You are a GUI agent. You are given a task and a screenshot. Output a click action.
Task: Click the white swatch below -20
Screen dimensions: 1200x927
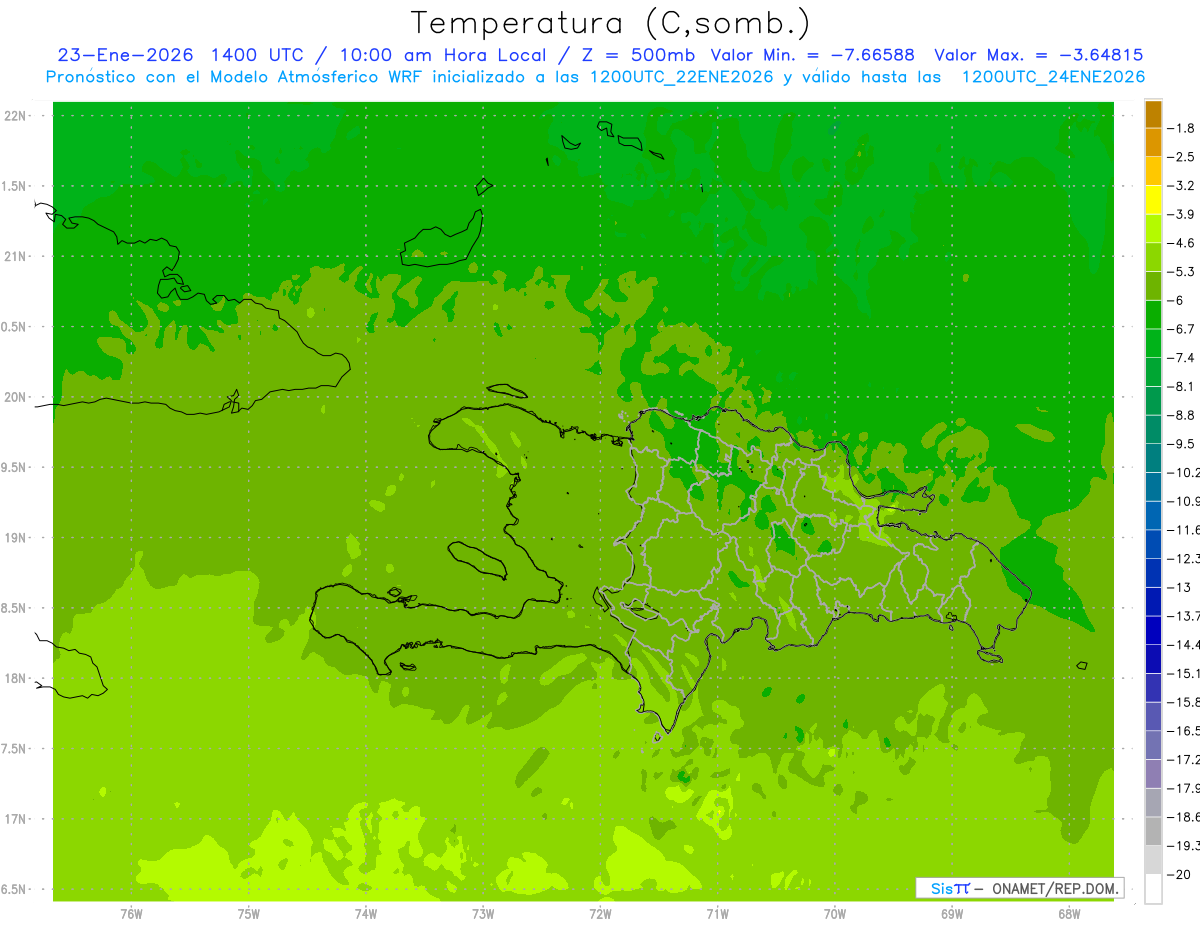tap(1153, 888)
